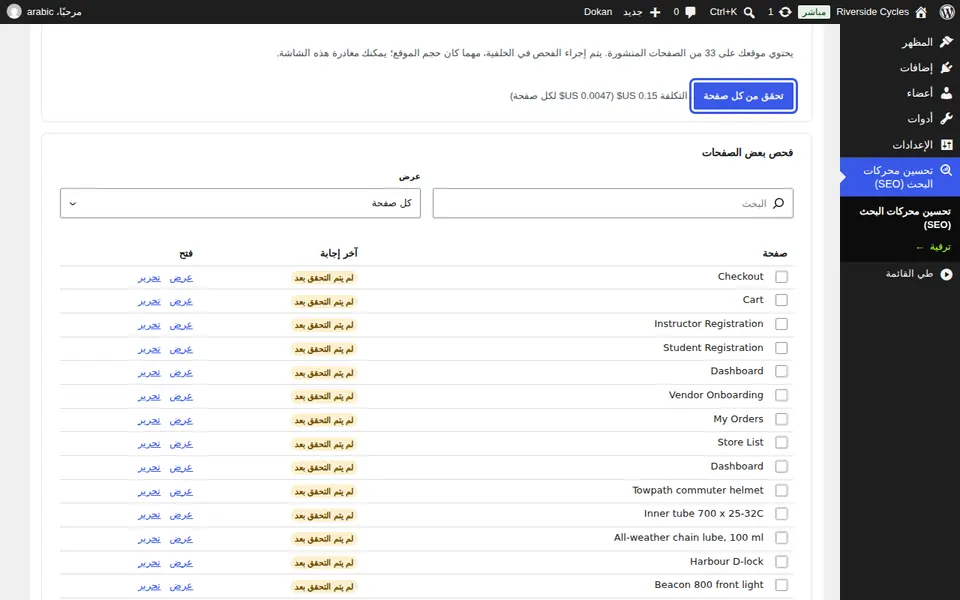The image size is (960, 600).
Task: Tick the Harbour D-lock checkbox
Action: tap(781, 562)
